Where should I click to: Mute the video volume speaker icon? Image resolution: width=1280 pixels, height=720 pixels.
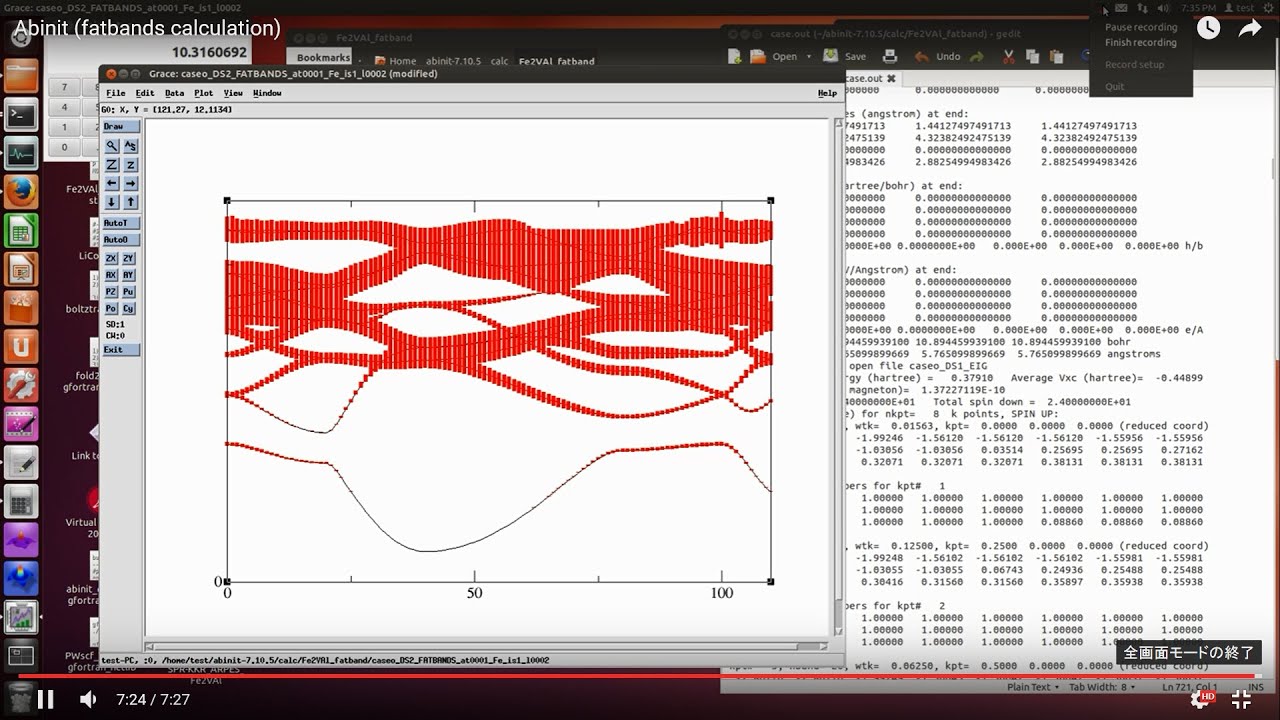(89, 699)
